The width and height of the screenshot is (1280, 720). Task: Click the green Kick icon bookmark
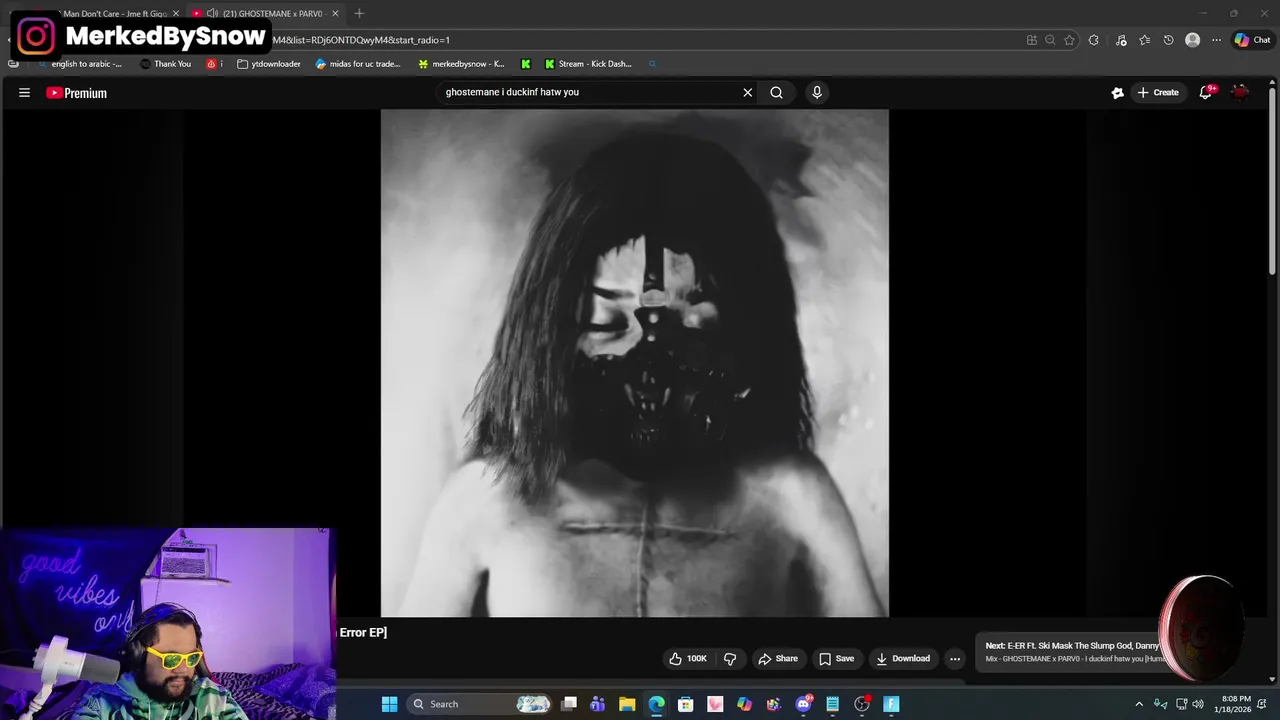pyautogui.click(x=525, y=64)
